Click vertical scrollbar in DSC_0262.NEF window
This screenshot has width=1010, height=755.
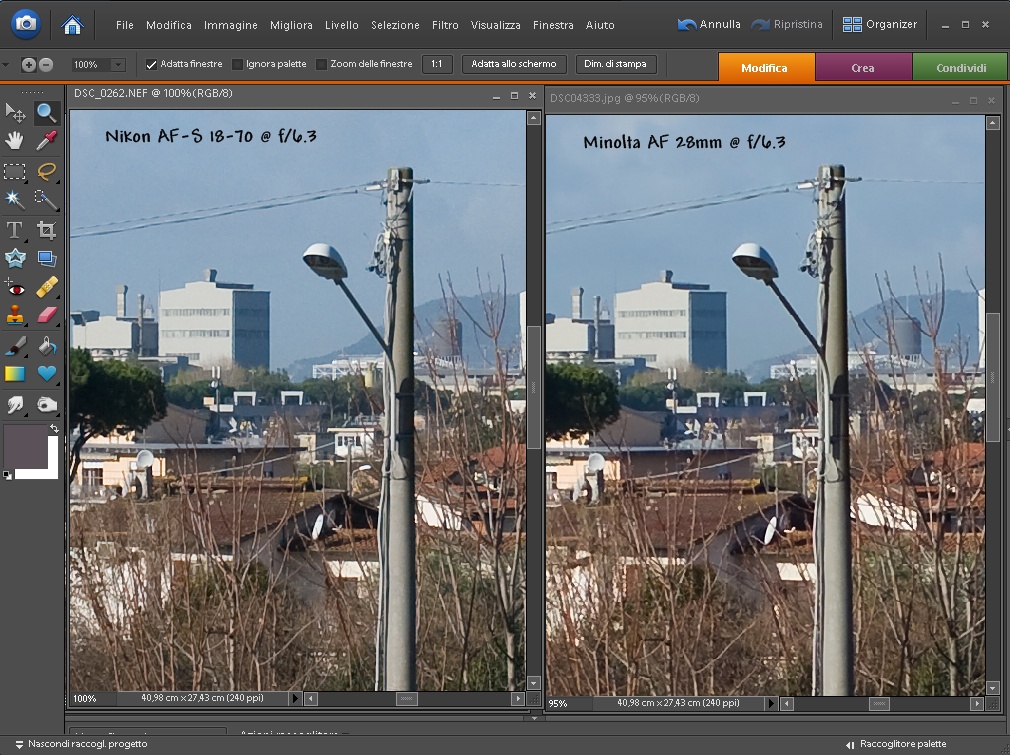pos(533,387)
